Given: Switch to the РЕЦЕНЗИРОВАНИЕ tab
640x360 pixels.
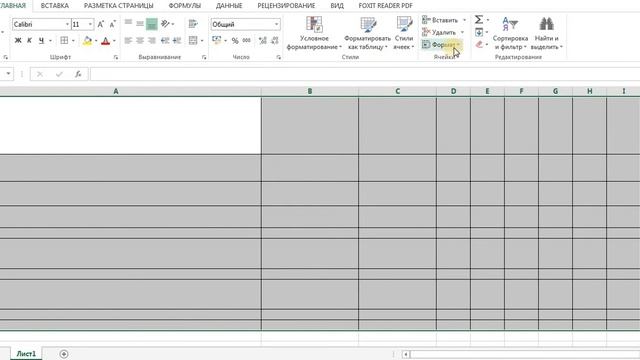Looking at the screenshot, I should [x=286, y=6].
